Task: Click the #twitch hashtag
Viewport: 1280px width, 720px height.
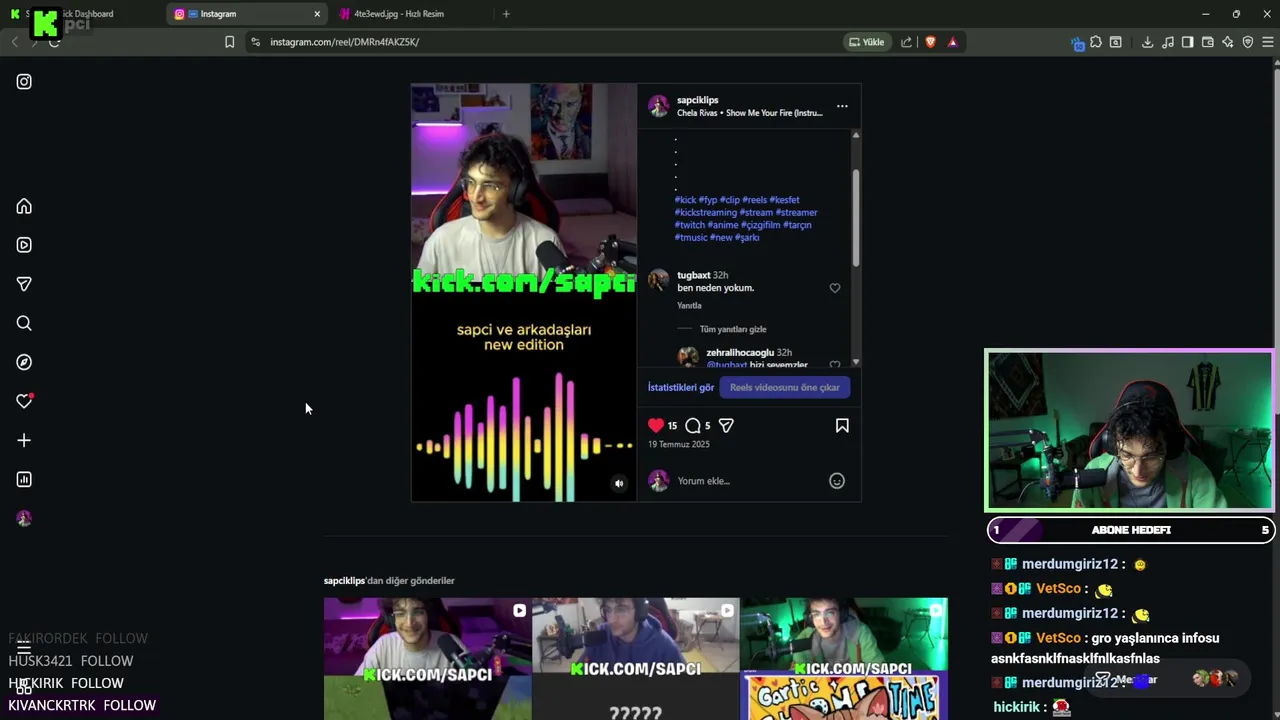Action: coord(690,225)
